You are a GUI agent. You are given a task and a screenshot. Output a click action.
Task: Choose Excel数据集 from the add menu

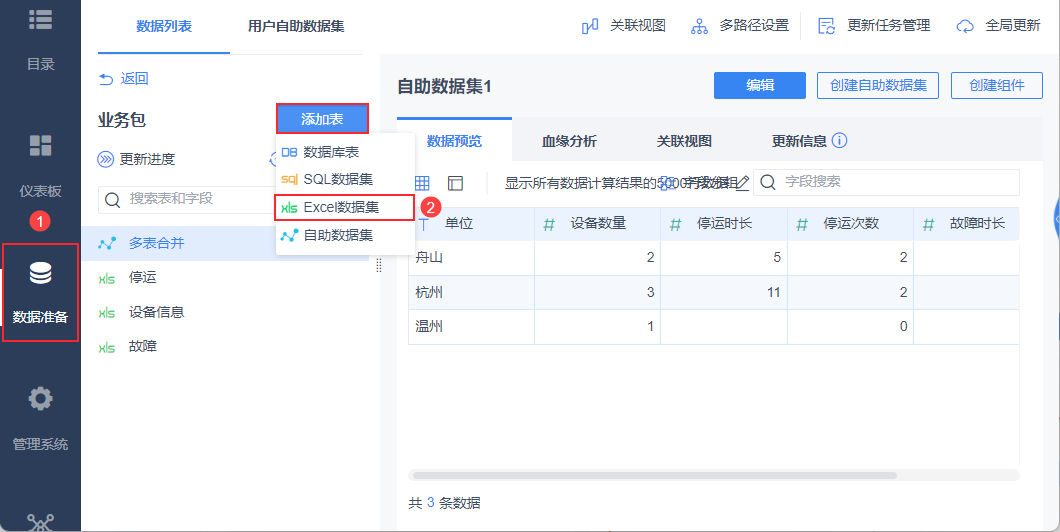pyautogui.click(x=343, y=207)
